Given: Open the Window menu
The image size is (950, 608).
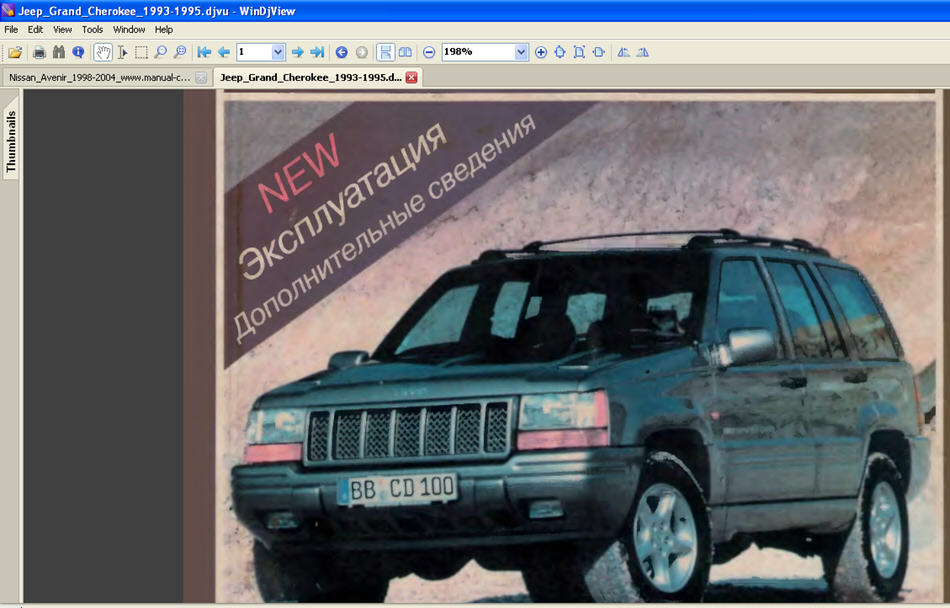Looking at the screenshot, I should click(129, 30).
